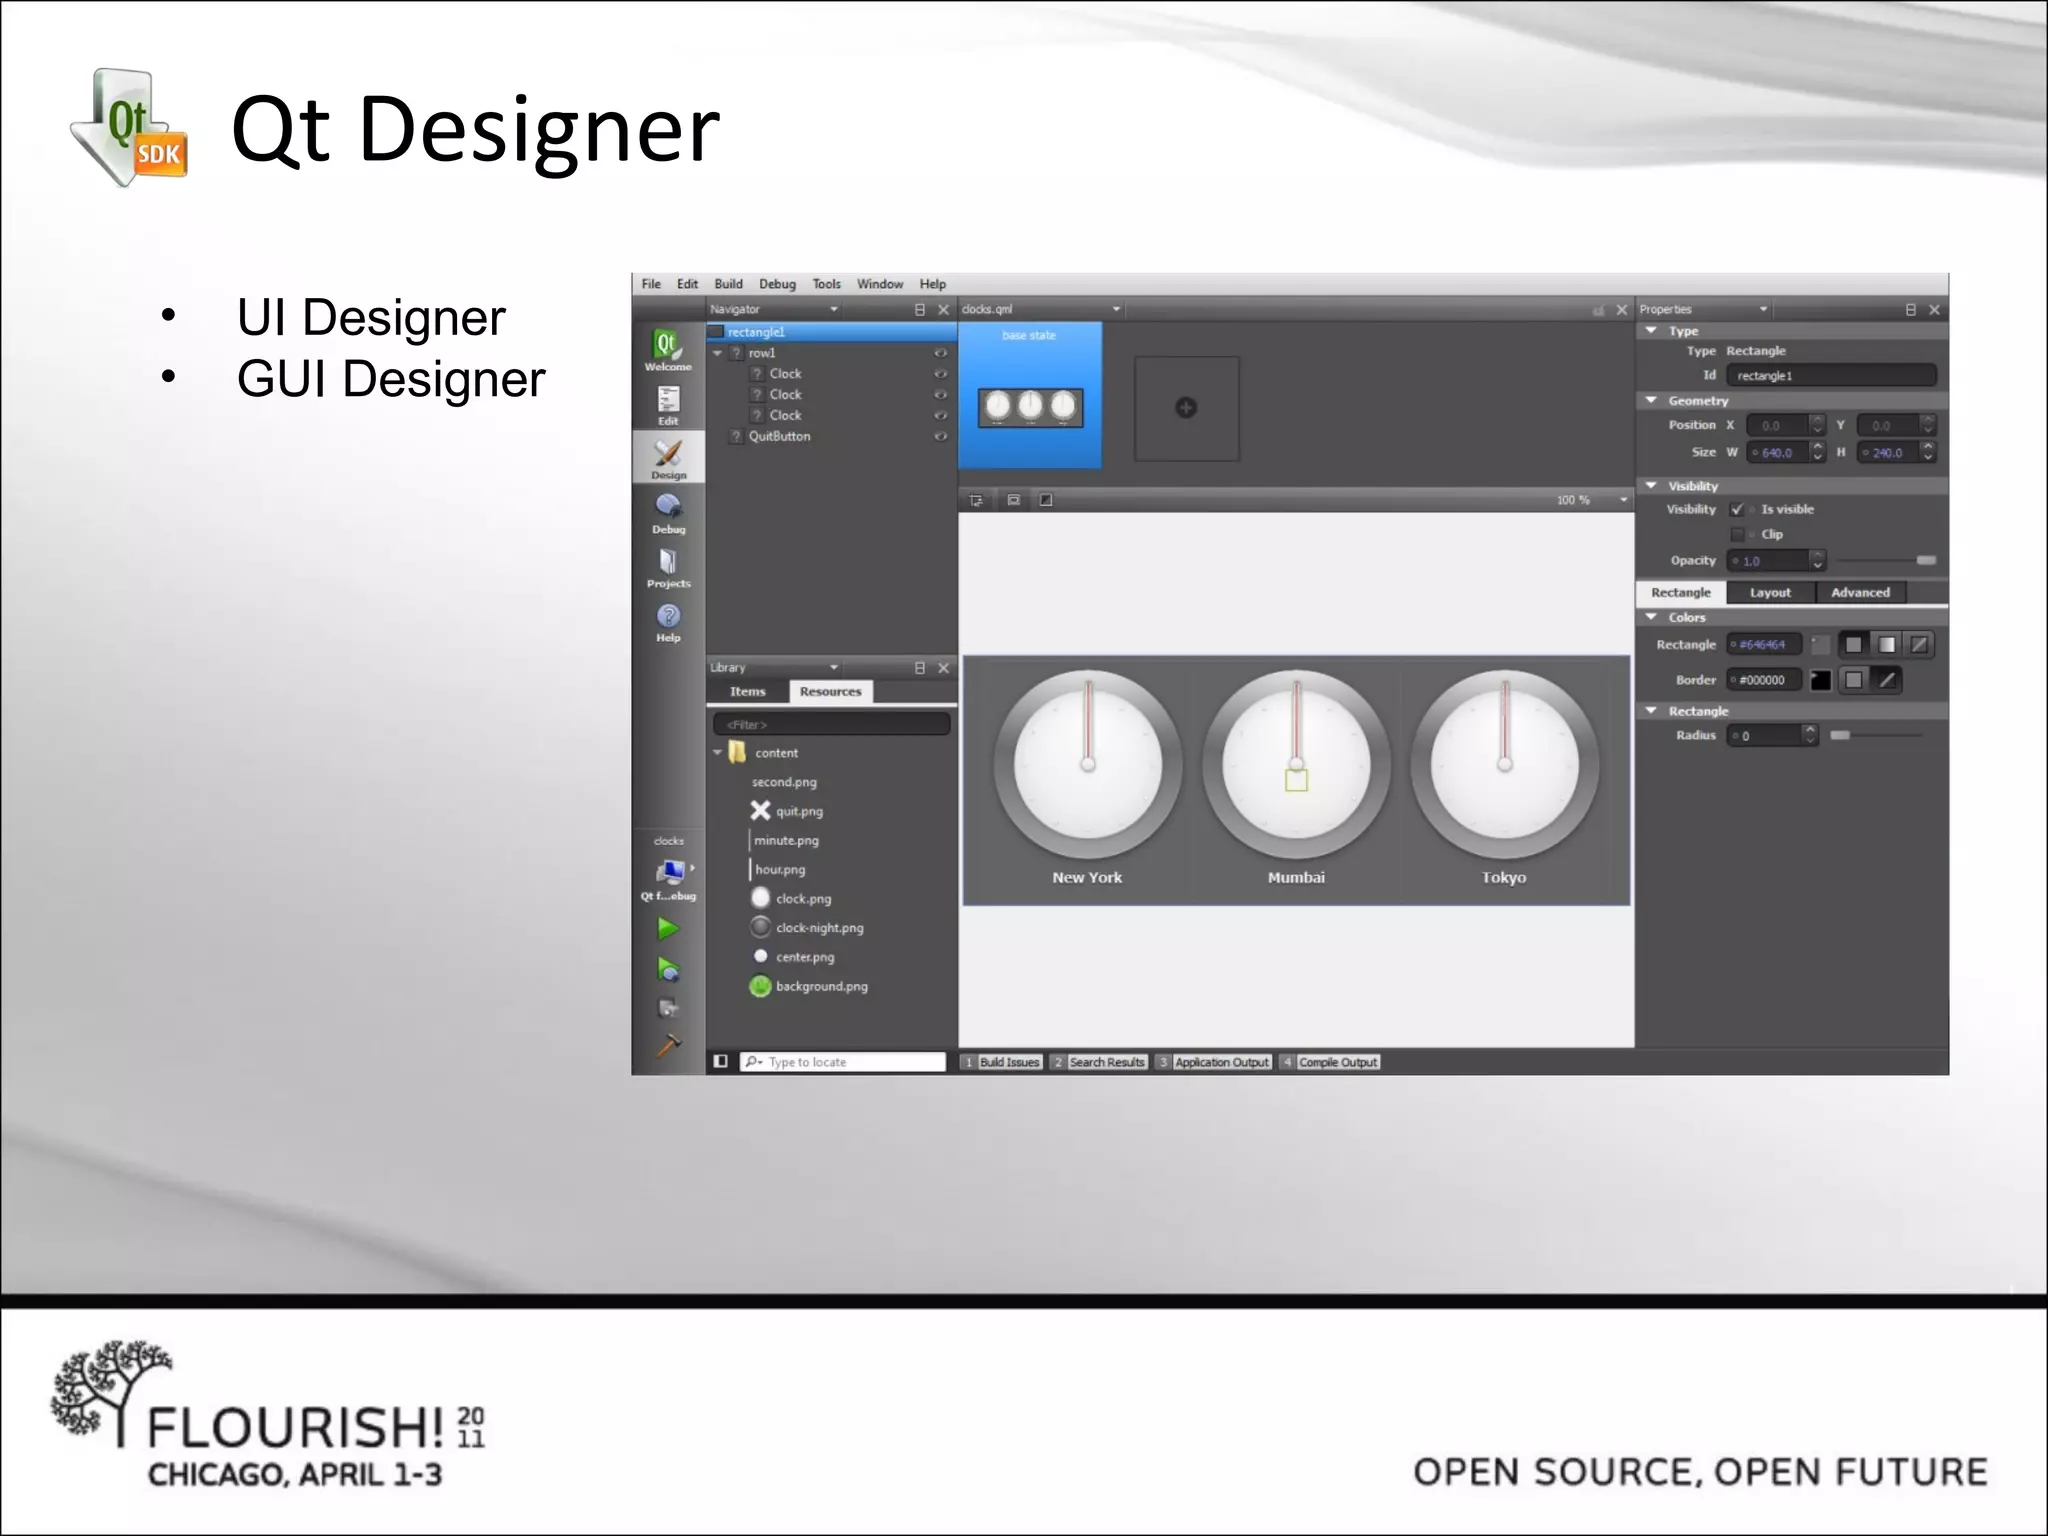Hide QuitButton using its eye icon
Image resolution: width=2048 pixels, height=1536 pixels.
click(940, 436)
